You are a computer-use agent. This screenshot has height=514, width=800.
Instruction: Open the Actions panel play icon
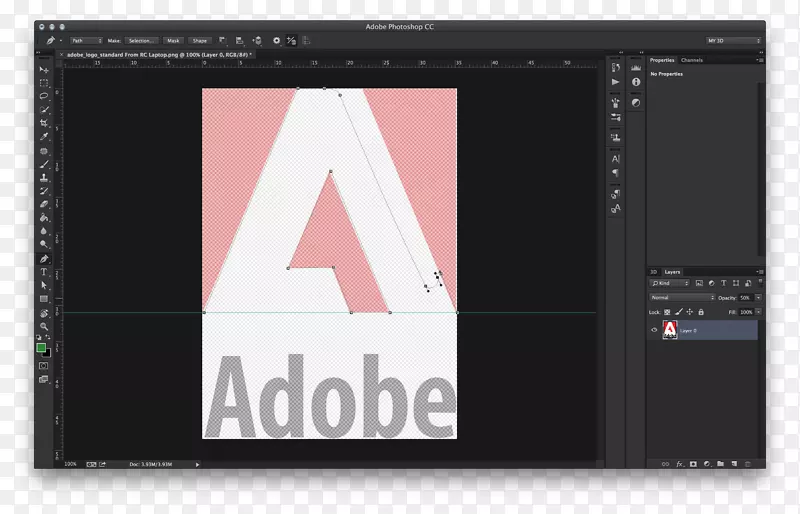(x=615, y=82)
